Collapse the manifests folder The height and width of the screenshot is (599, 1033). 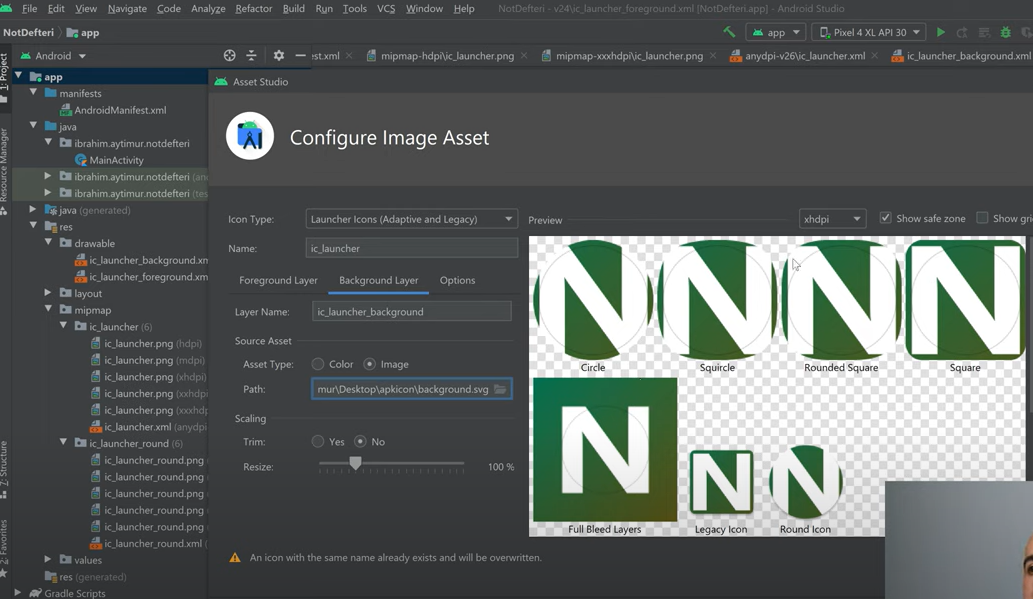click(34, 93)
